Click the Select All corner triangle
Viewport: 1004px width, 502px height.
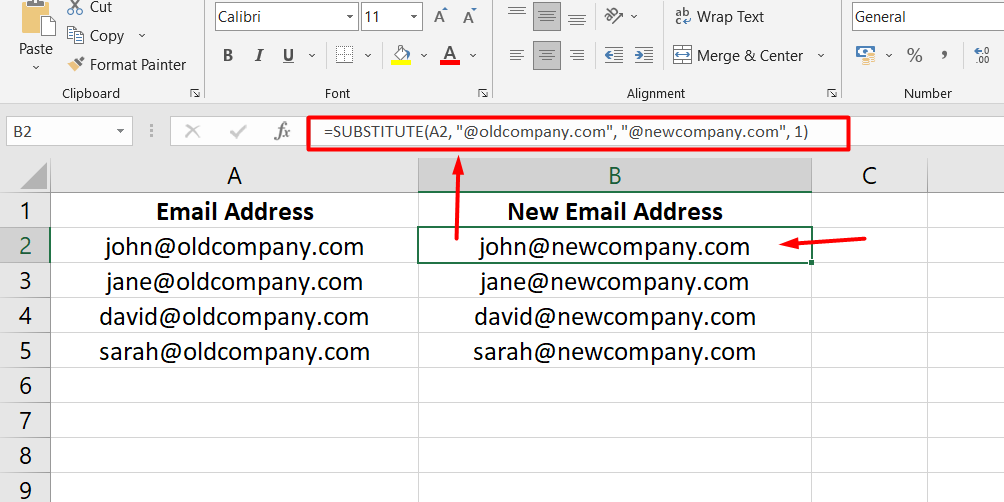click(x=33, y=175)
